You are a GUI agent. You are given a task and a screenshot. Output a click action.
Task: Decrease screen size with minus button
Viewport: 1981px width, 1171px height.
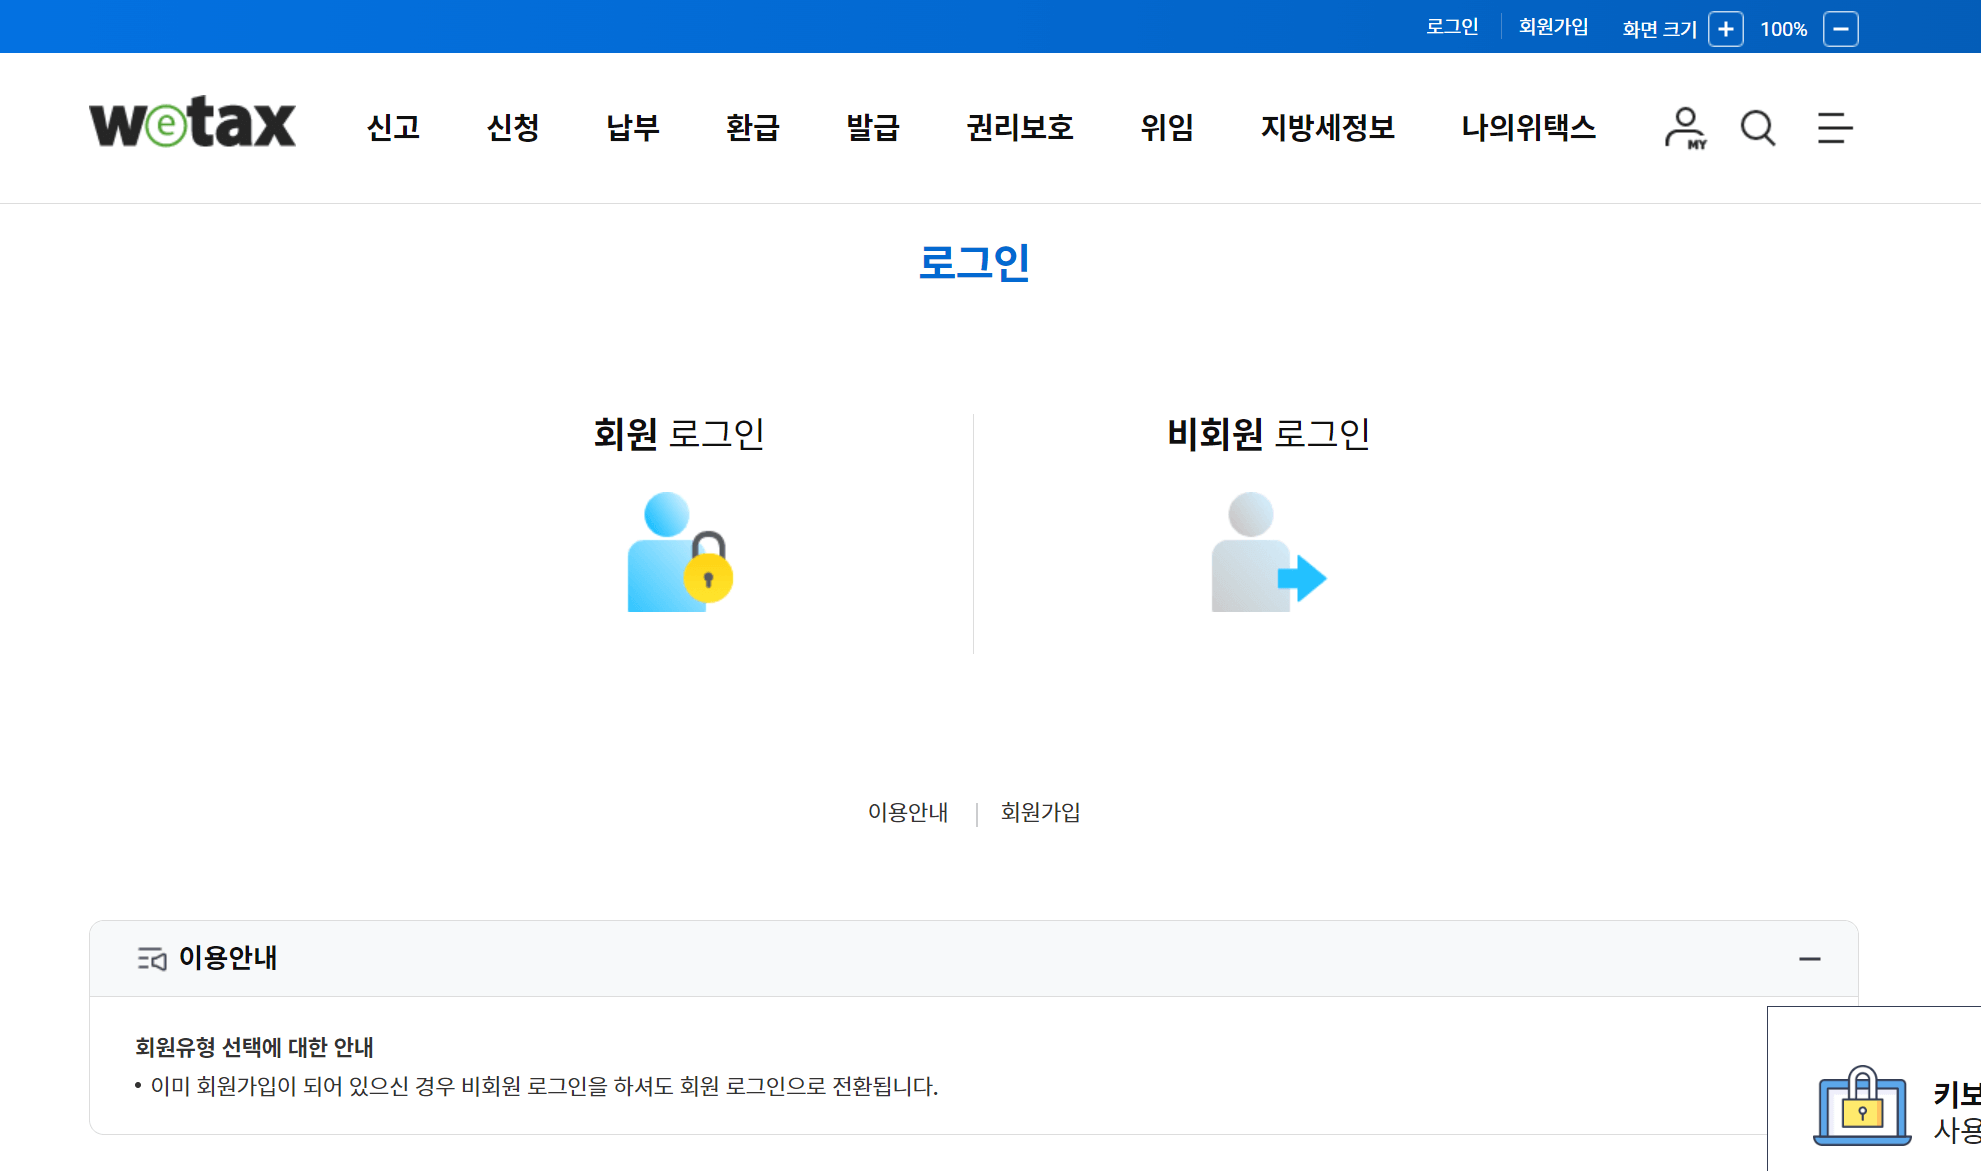point(1840,29)
